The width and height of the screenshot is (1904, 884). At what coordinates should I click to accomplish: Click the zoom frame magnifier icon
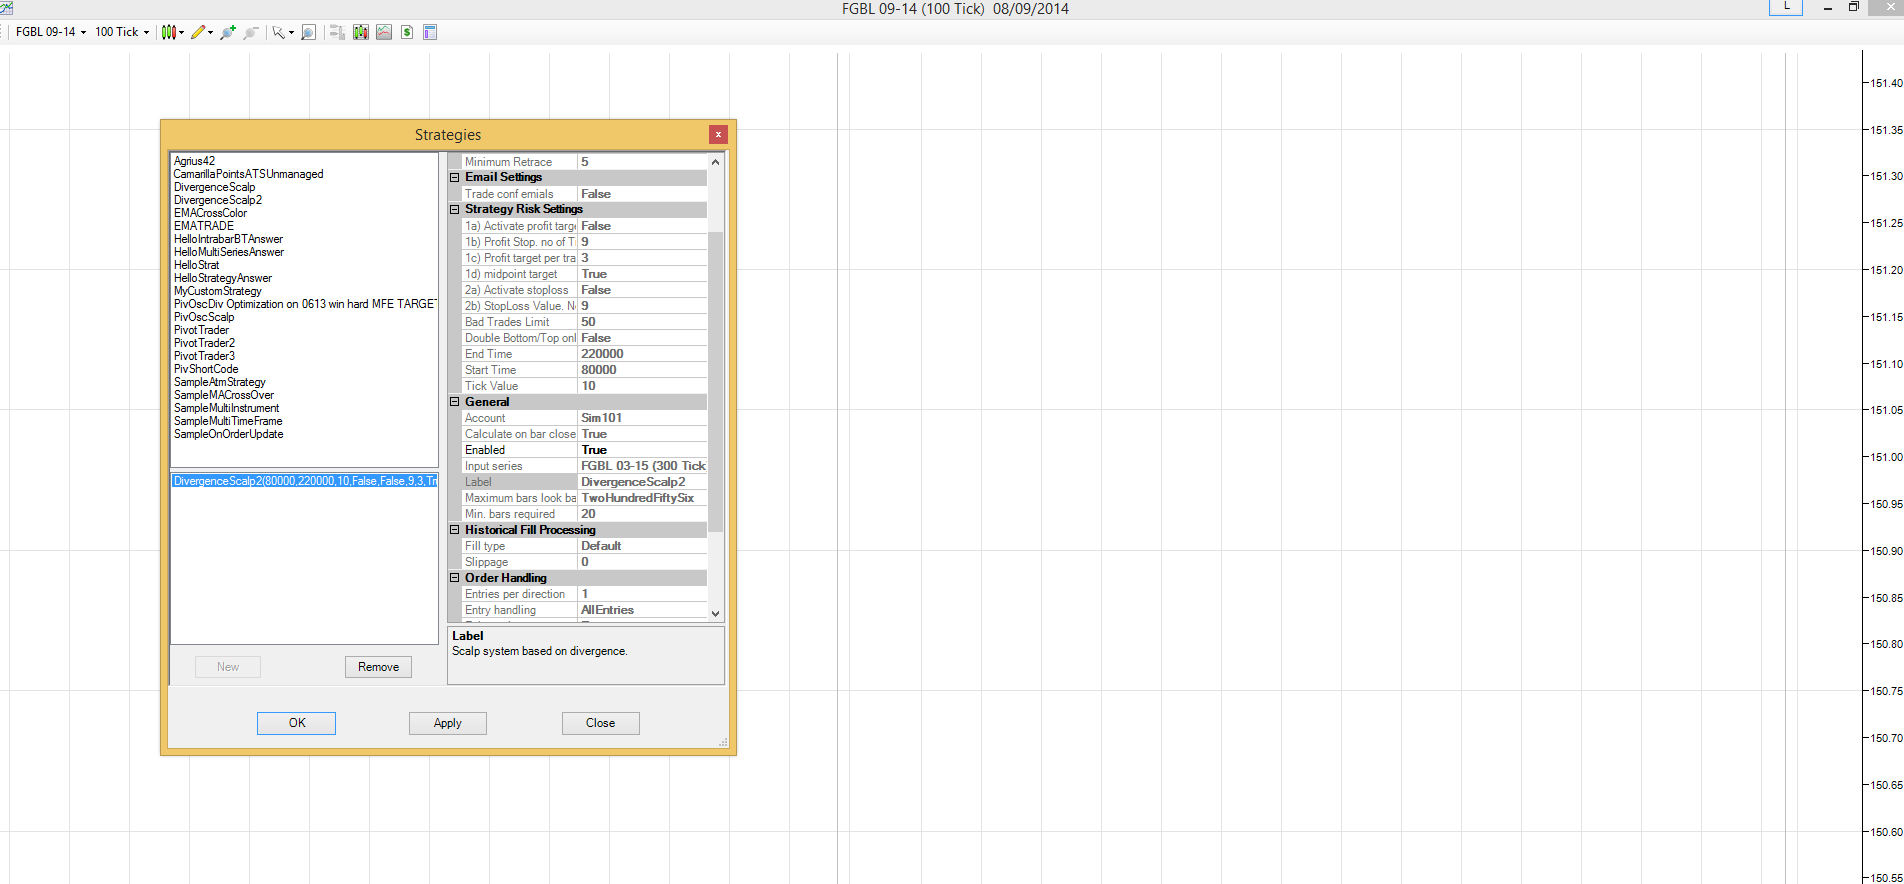coord(309,32)
